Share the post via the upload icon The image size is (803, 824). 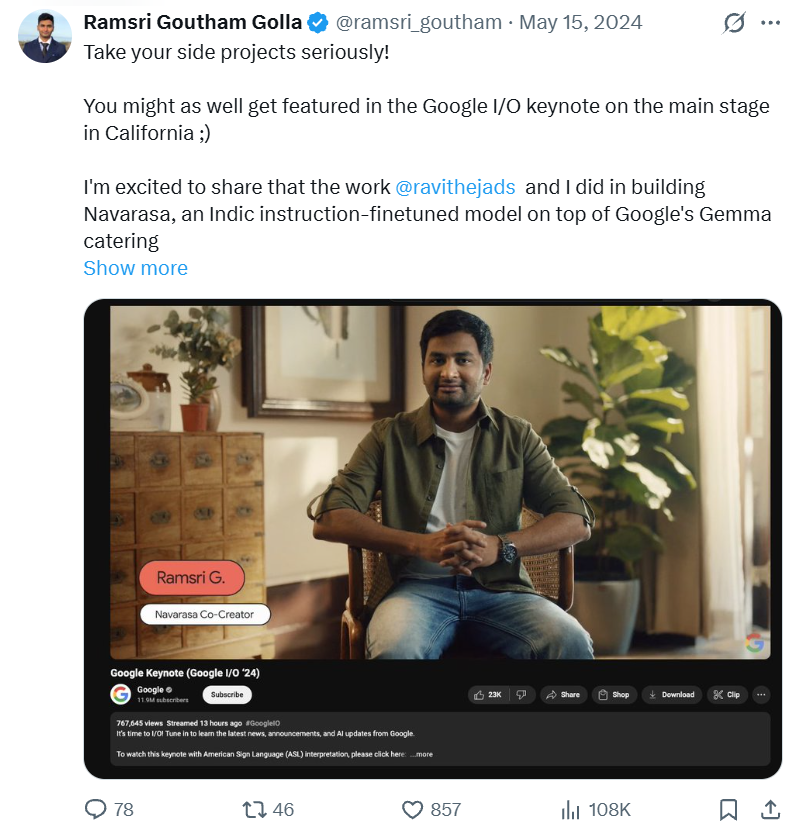tap(768, 810)
